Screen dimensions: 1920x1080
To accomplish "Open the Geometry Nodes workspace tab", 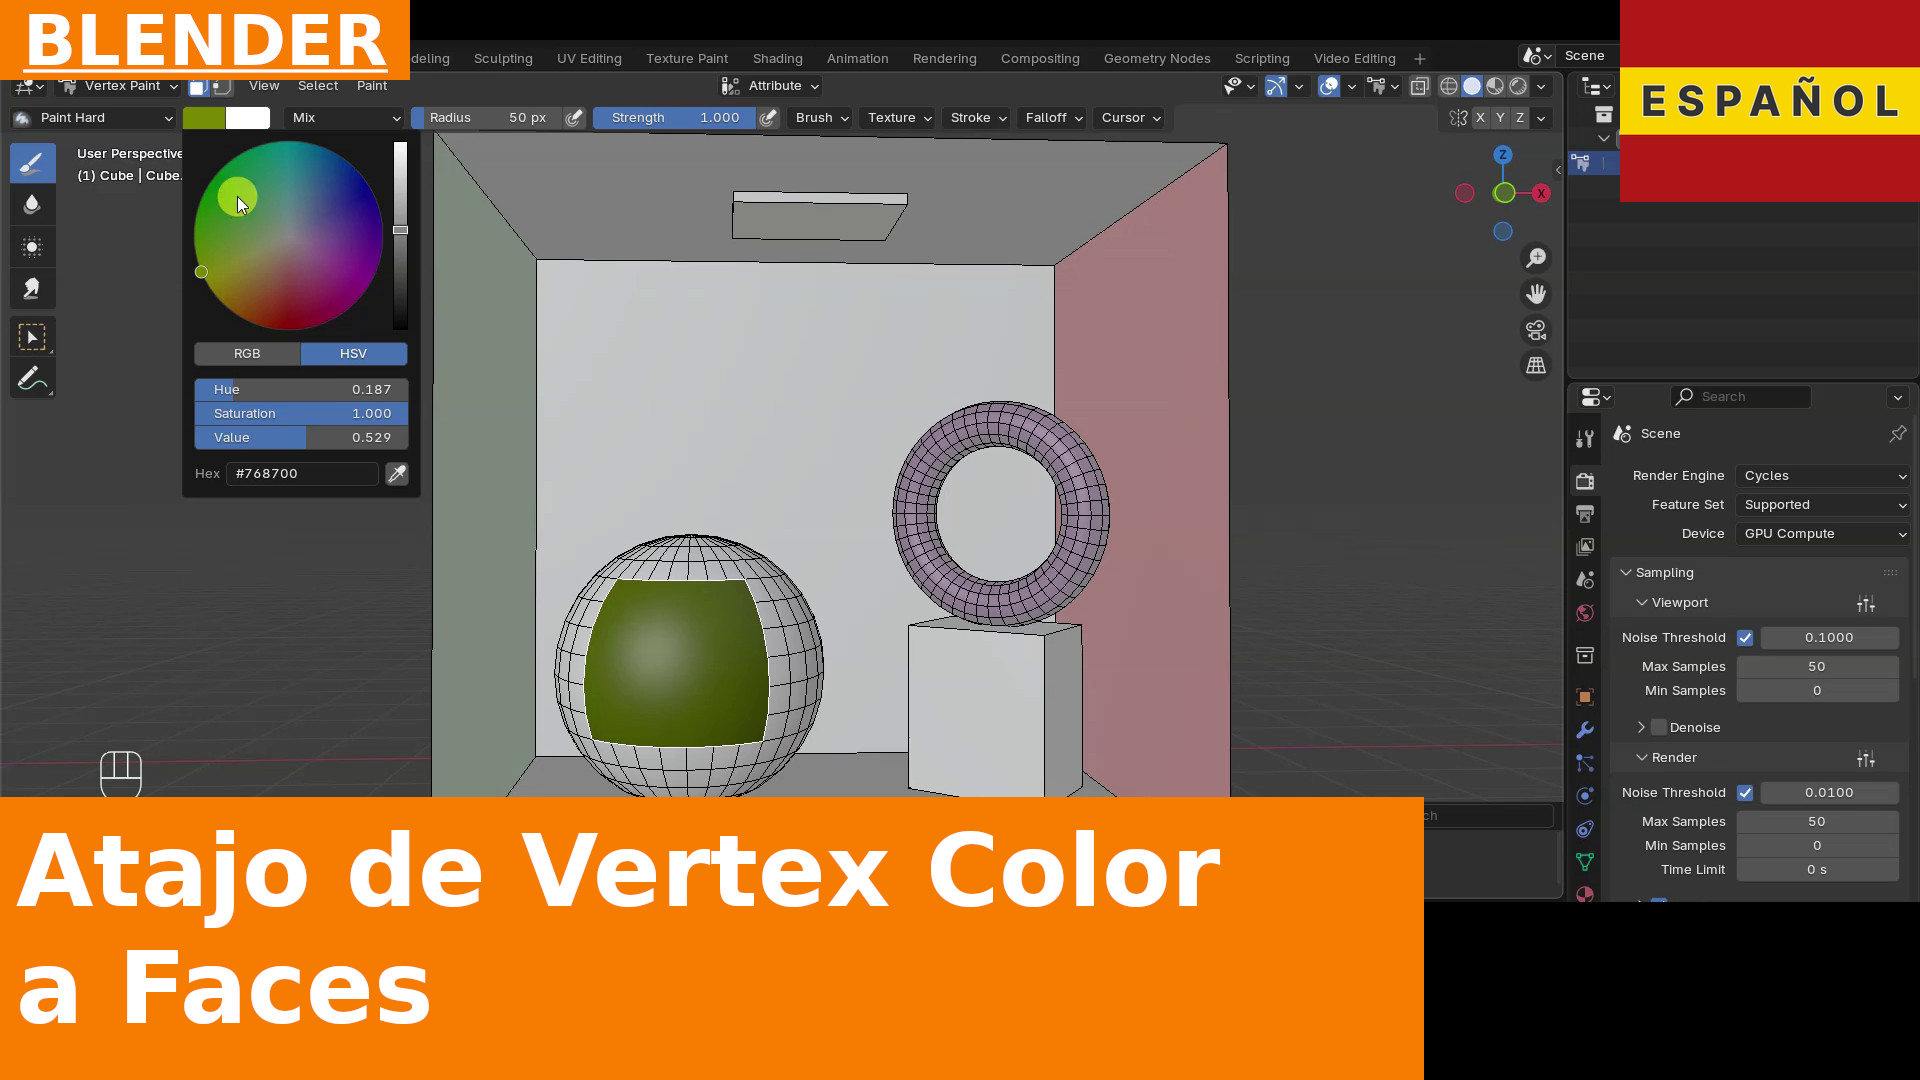I will 1157,59.
